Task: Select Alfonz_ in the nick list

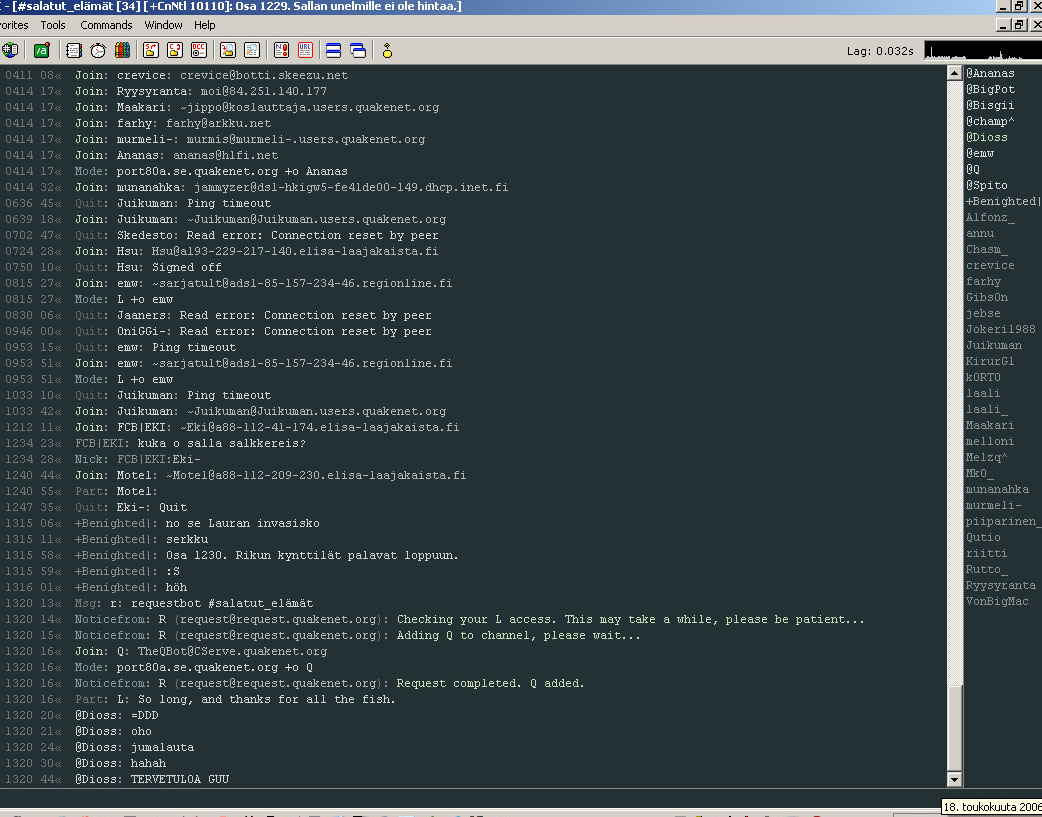Action: click(990, 217)
